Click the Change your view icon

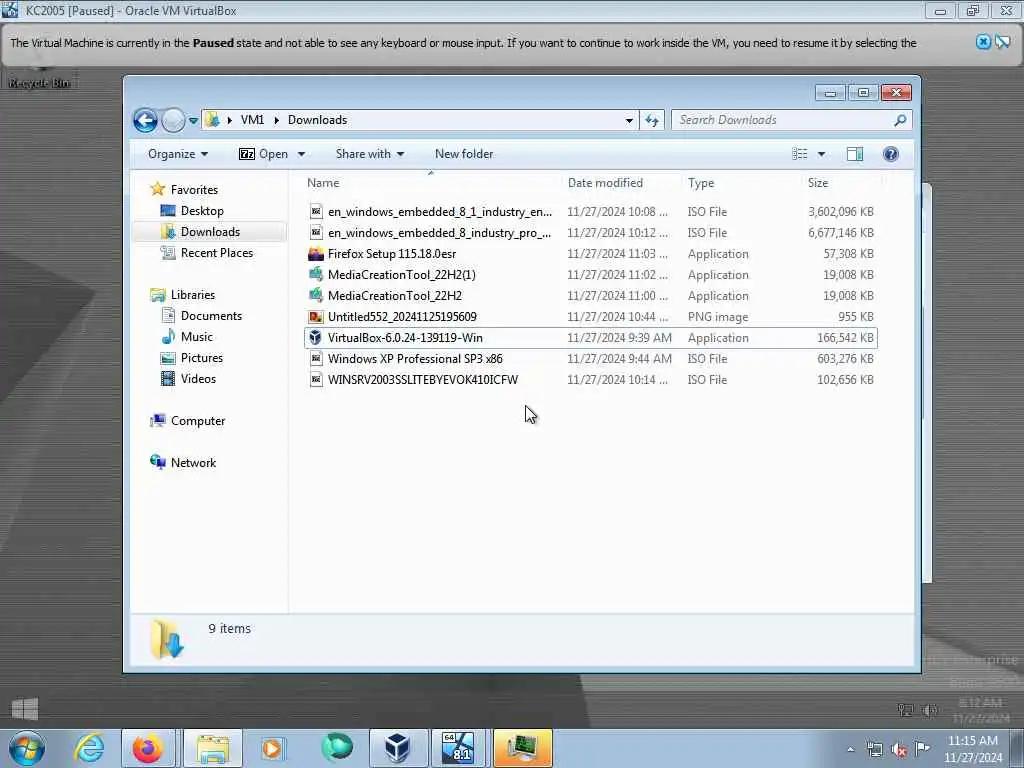click(799, 154)
